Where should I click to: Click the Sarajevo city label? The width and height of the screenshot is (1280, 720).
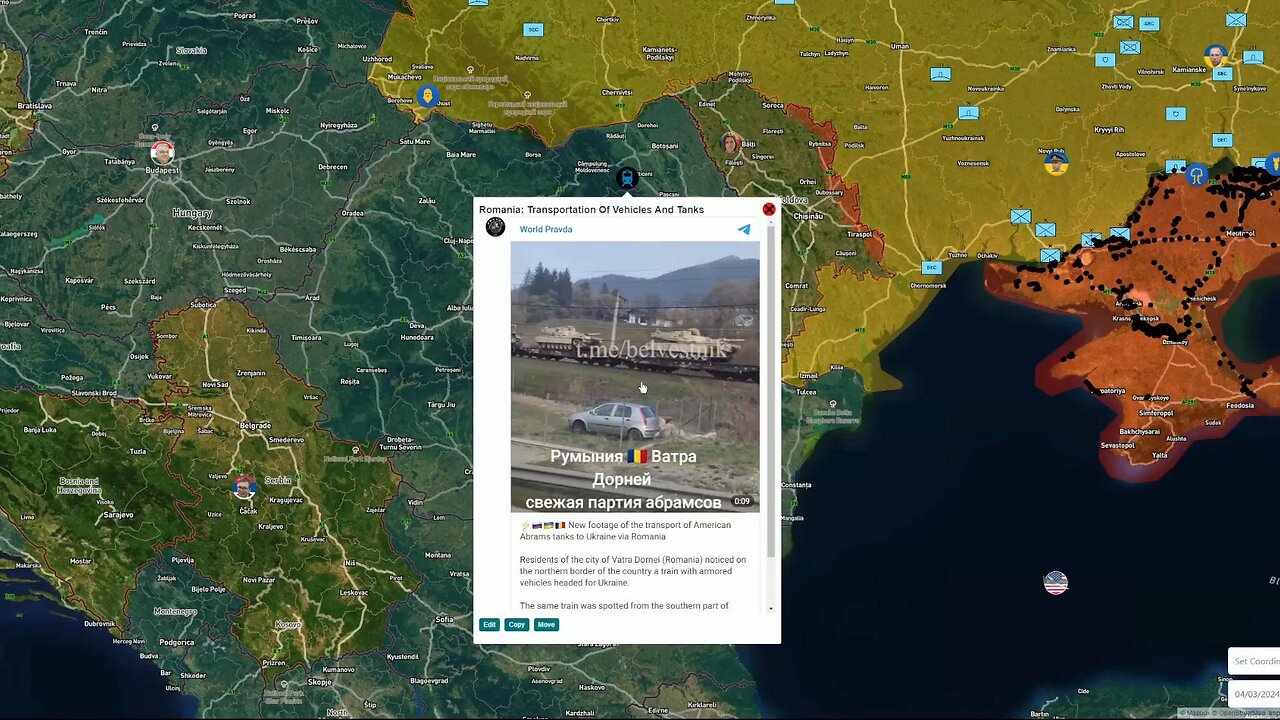click(118, 514)
